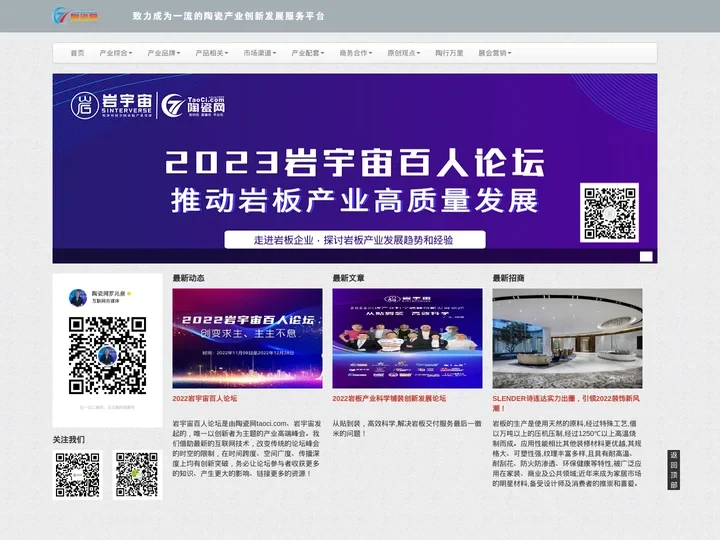This screenshot has width=720, height=540.
Task: Click the 走进岩板企业 button on banner
Action: (354, 240)
